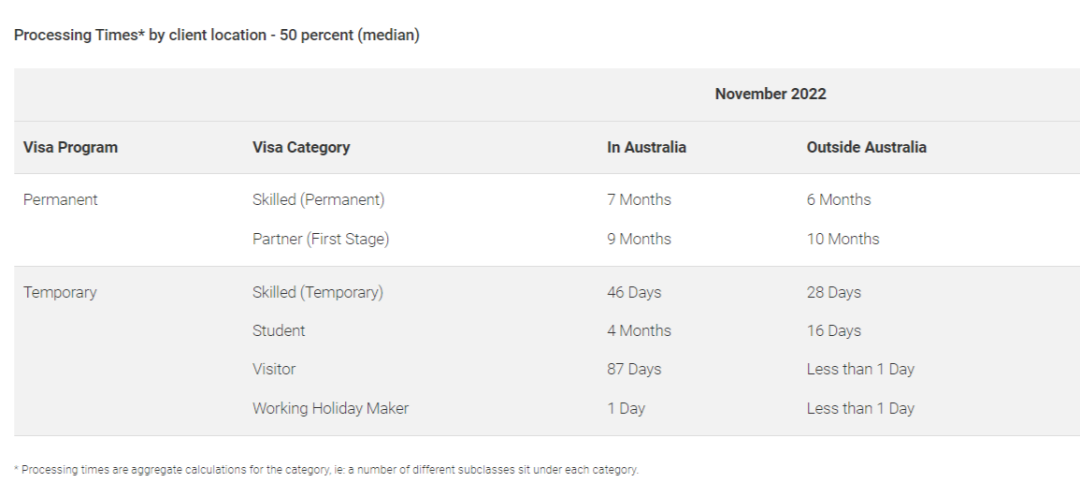Click the aggregate calculations footnote text
Image resolution: width=1080 pixels, height=497 pixels.
326,469
